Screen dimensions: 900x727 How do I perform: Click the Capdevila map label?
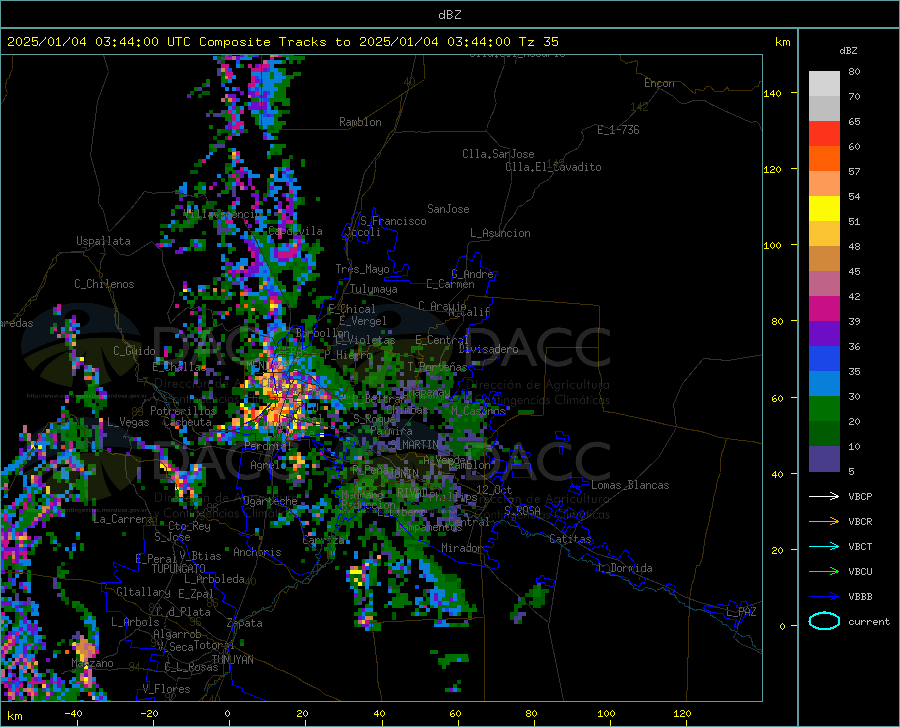[x=295, y=231]
